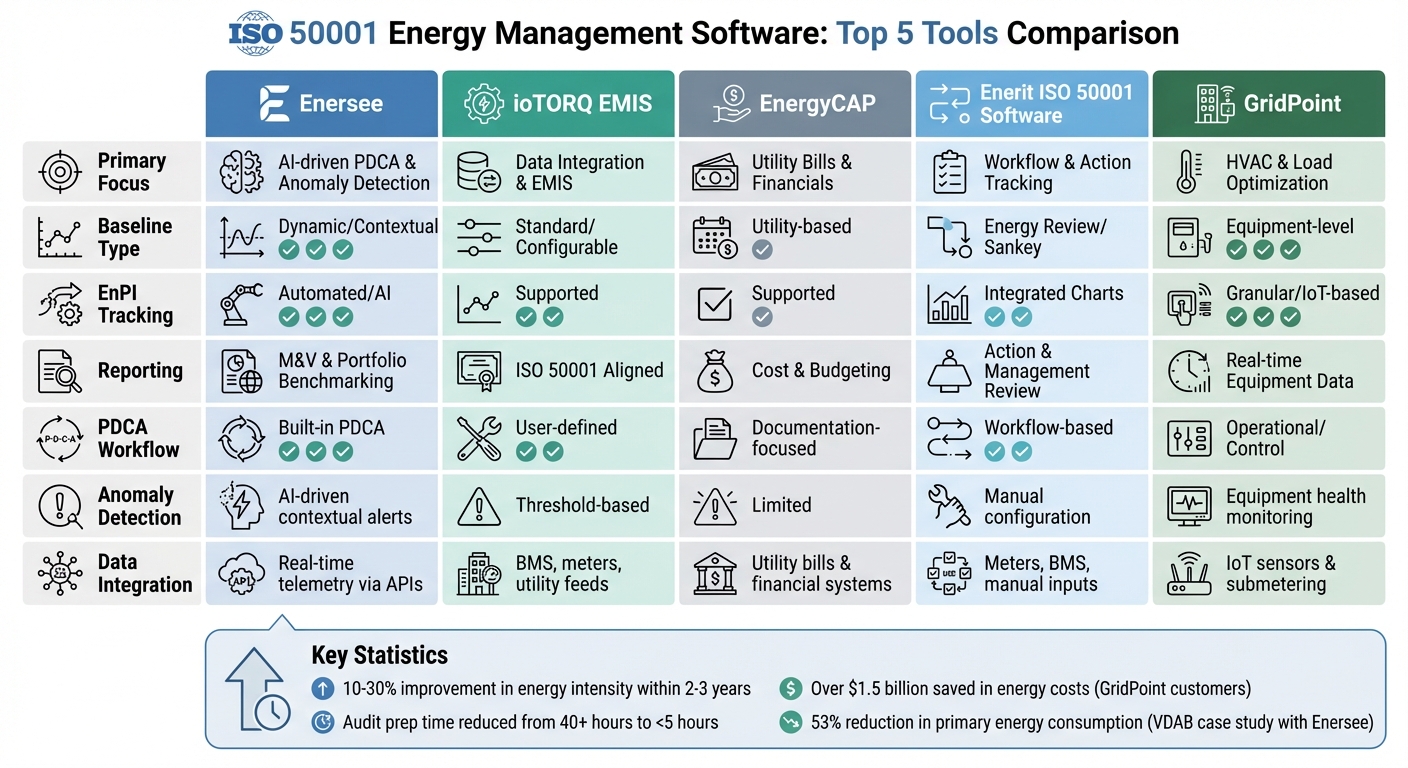Viewport: 1408px width, 768px height.
Task: Click the Baseline Type chart icon
Action: pyautogui.click(x=59, y=238)
